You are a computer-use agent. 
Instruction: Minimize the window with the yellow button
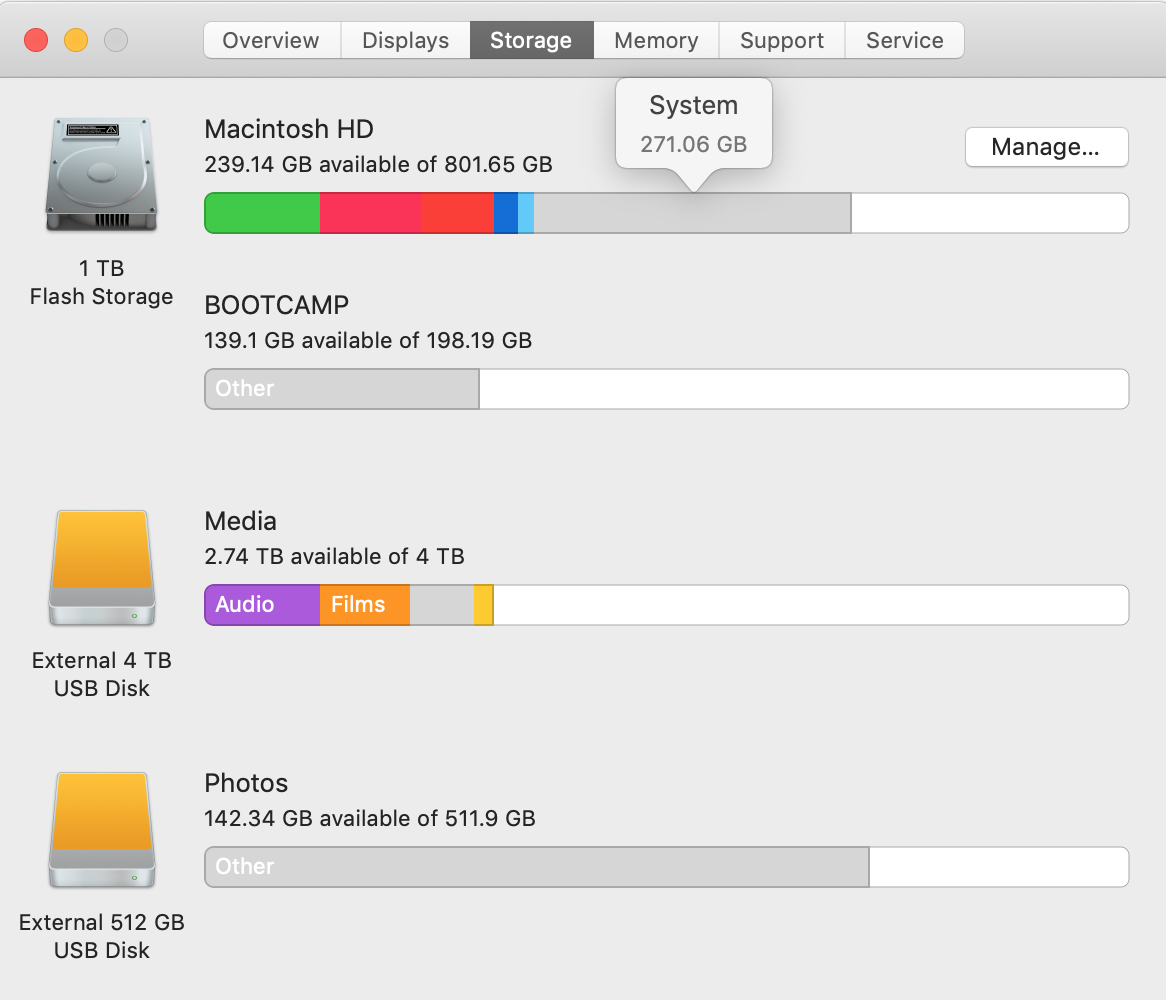pyautogui.click(x=76, y=41)
